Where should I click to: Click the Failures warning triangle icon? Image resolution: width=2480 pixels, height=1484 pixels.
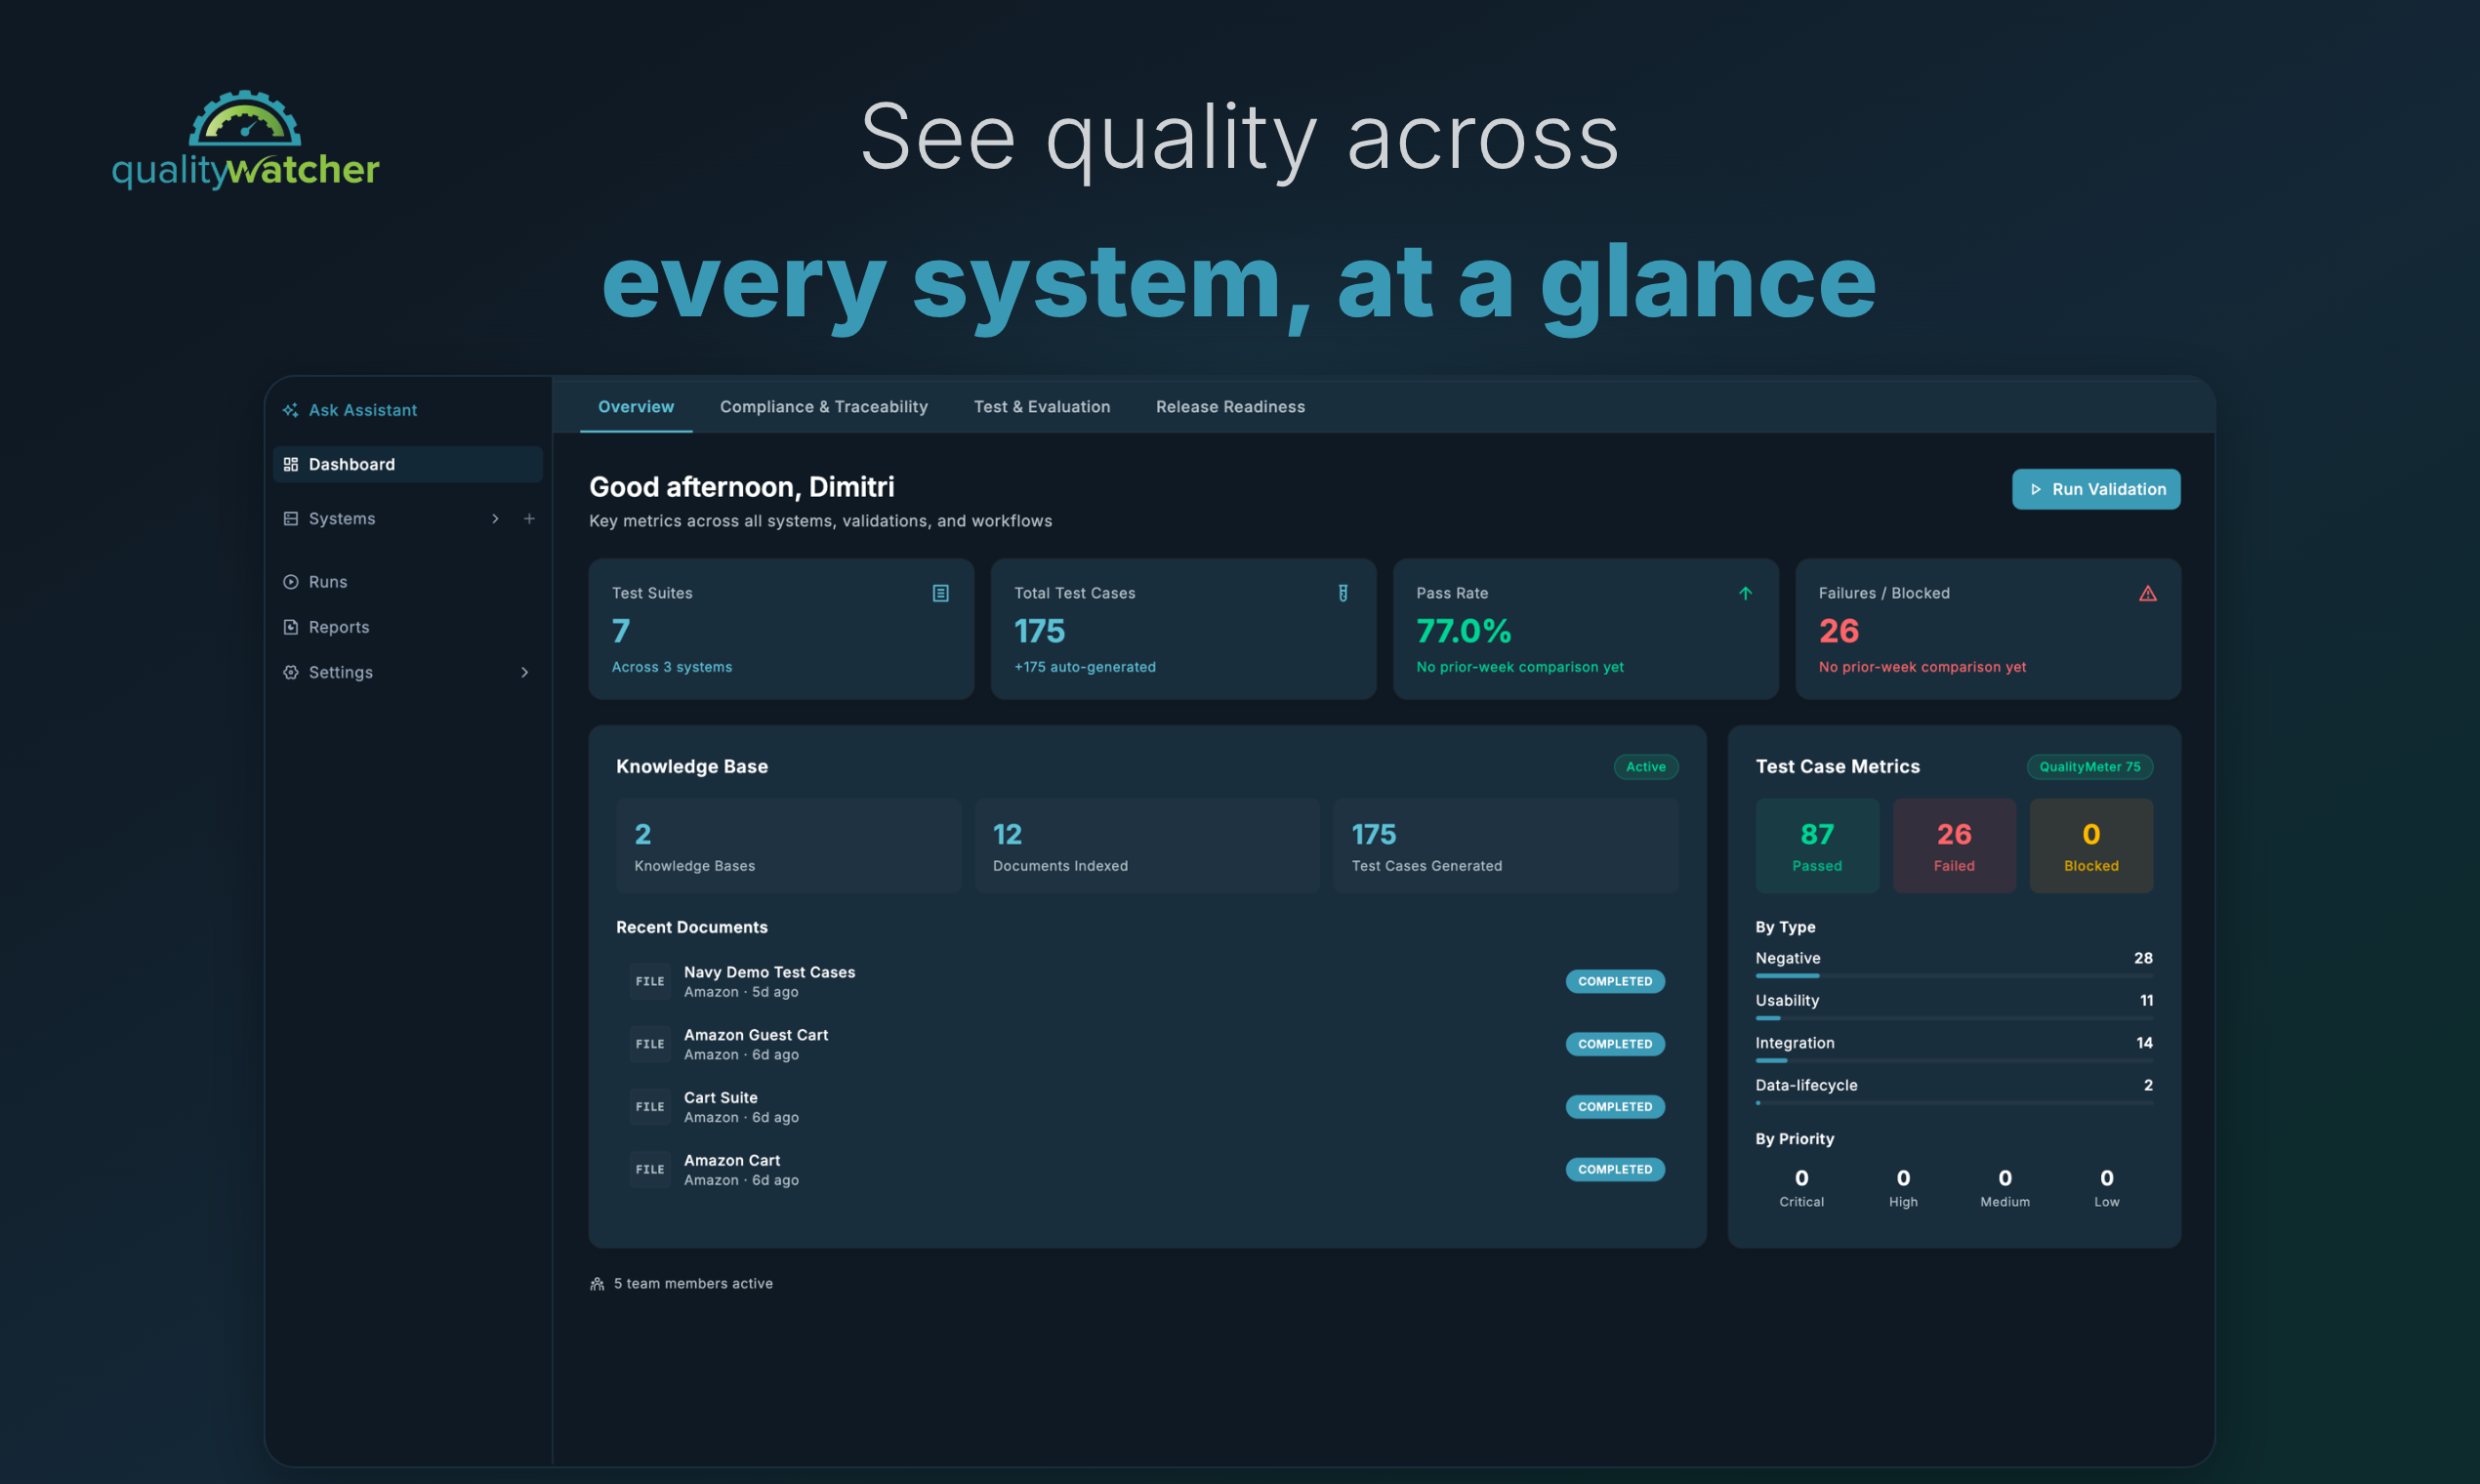[x=2147, y=593]
